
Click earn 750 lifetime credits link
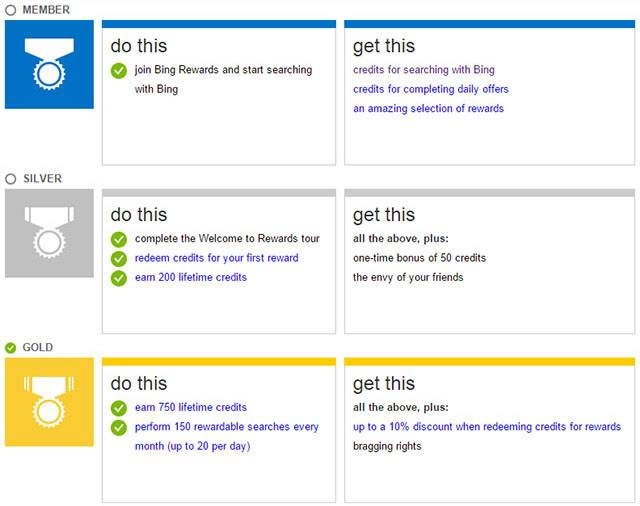(190, 407)
